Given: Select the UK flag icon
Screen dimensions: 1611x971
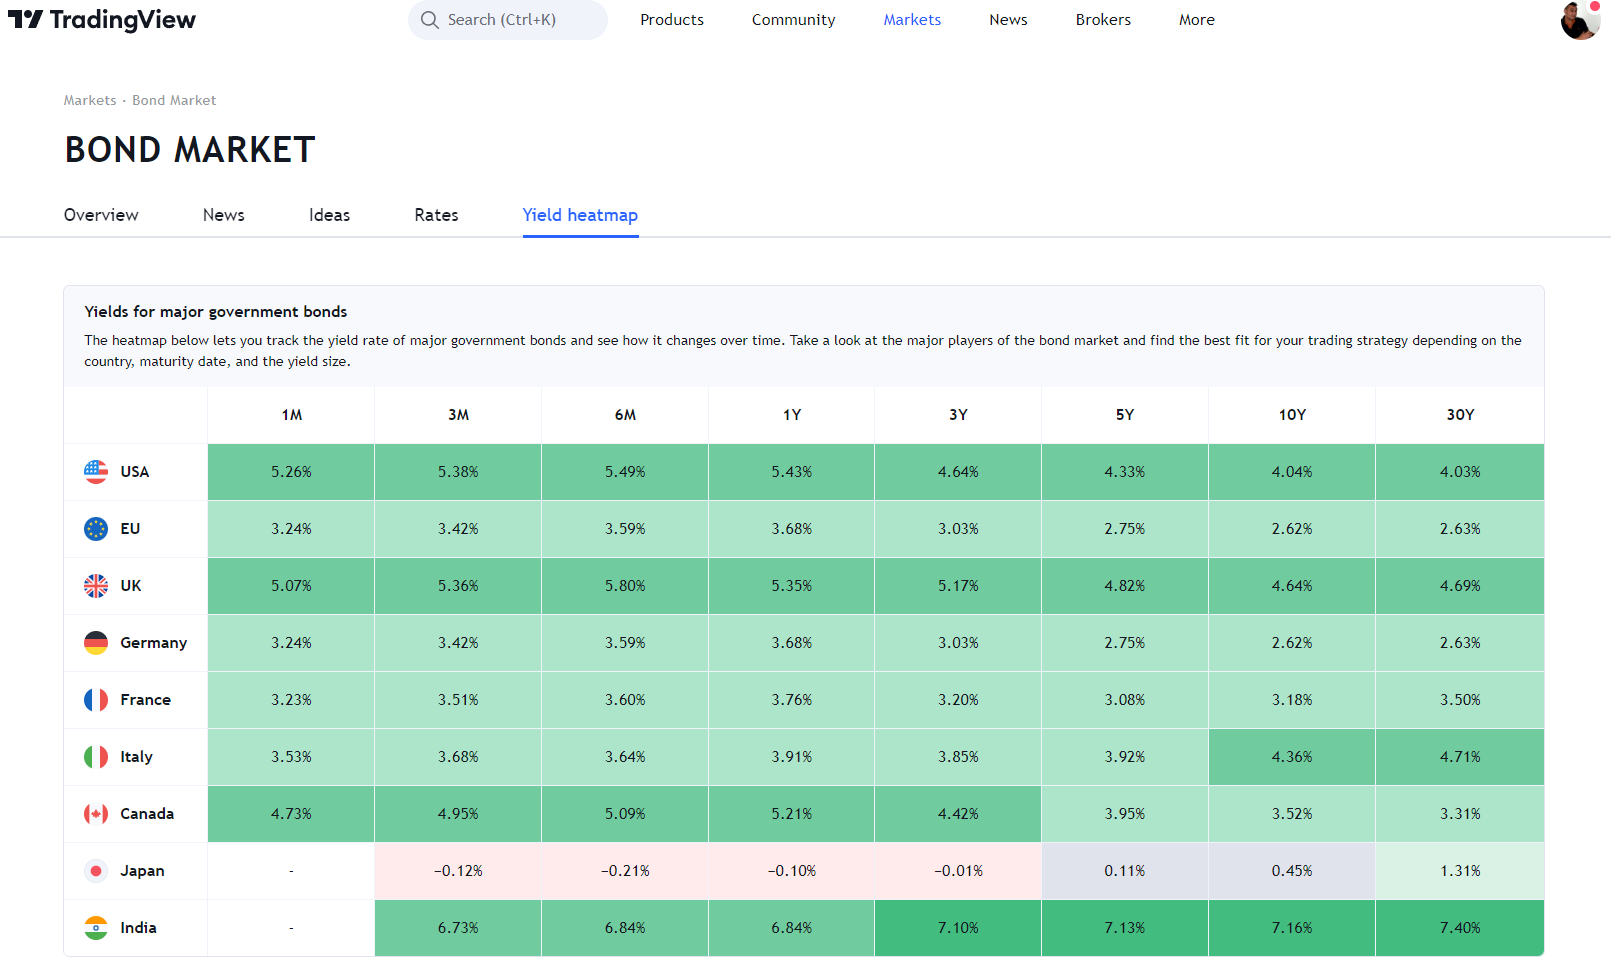Looking at the screenshot, I should coord(95,586).
